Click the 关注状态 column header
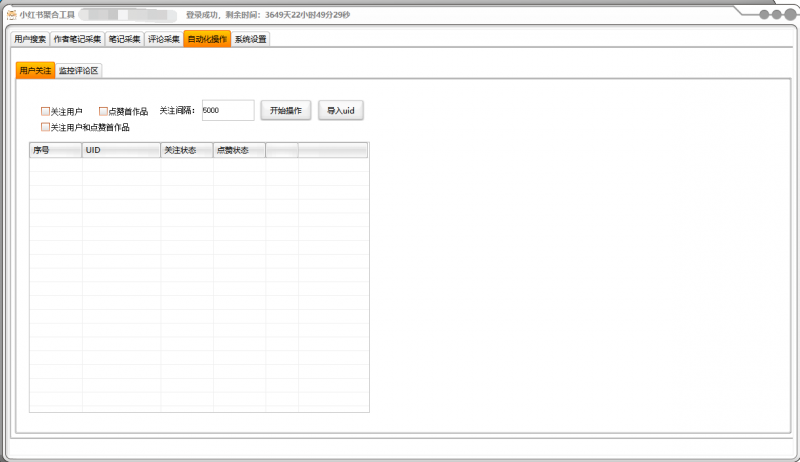Screen dimensions: 800x462 point(186,150)
